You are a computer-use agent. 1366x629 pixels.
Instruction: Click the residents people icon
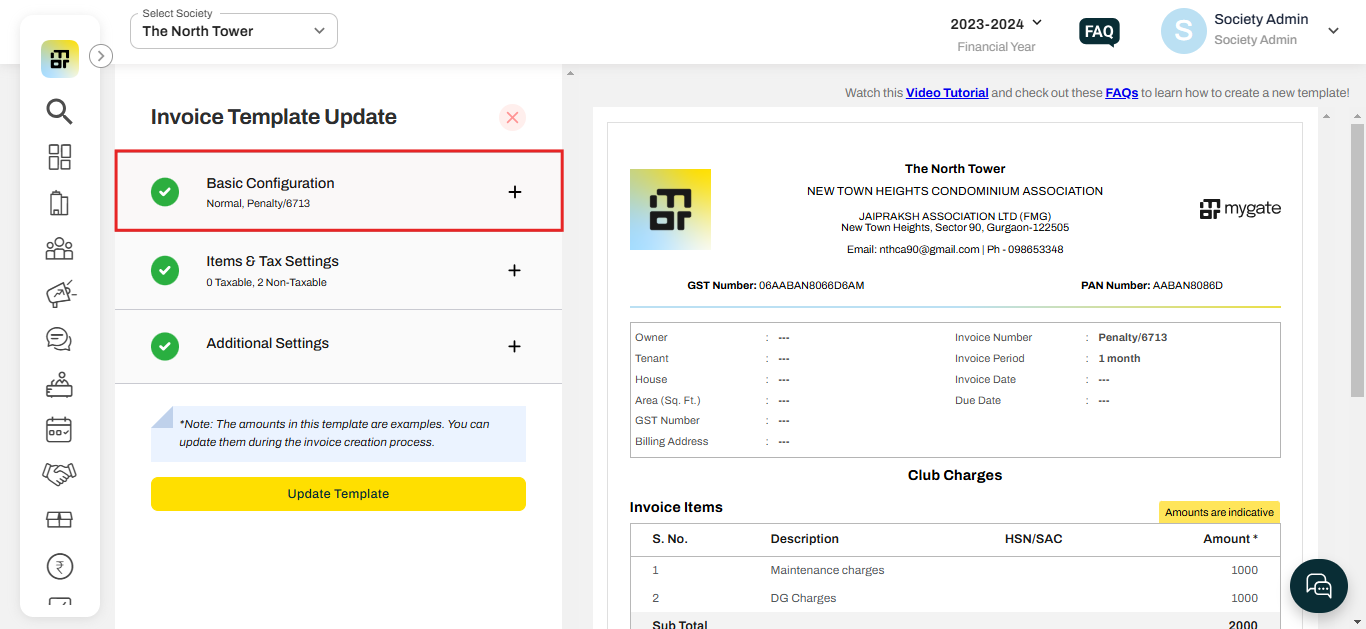point(59,248)
